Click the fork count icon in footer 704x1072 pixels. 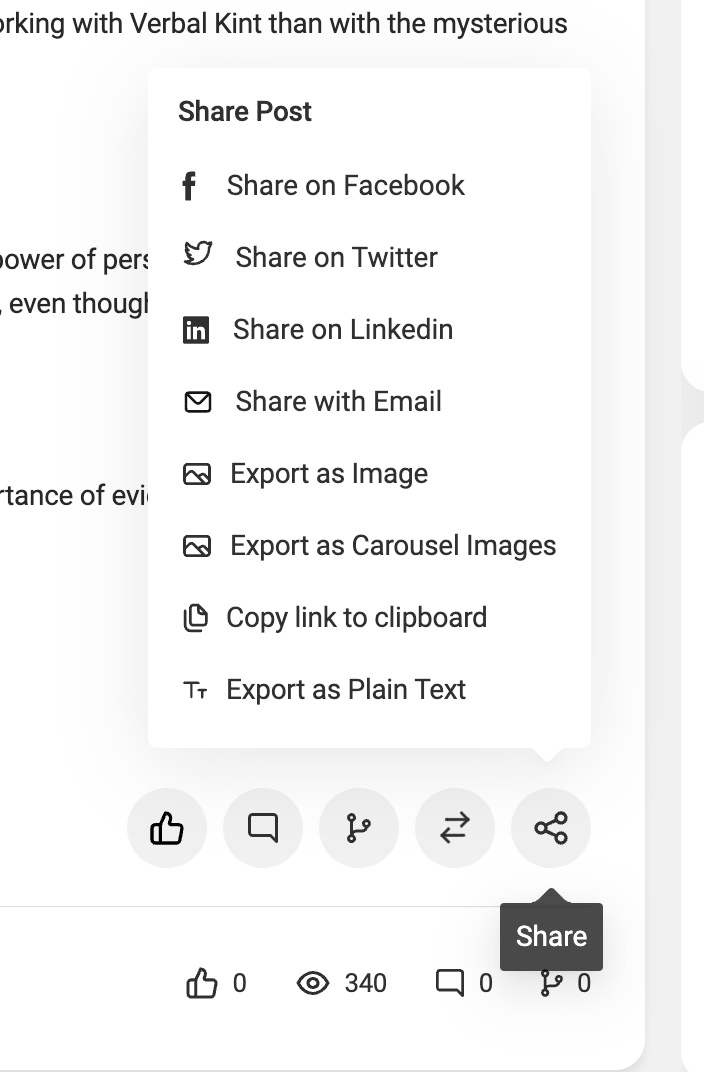tap(551, 984)
